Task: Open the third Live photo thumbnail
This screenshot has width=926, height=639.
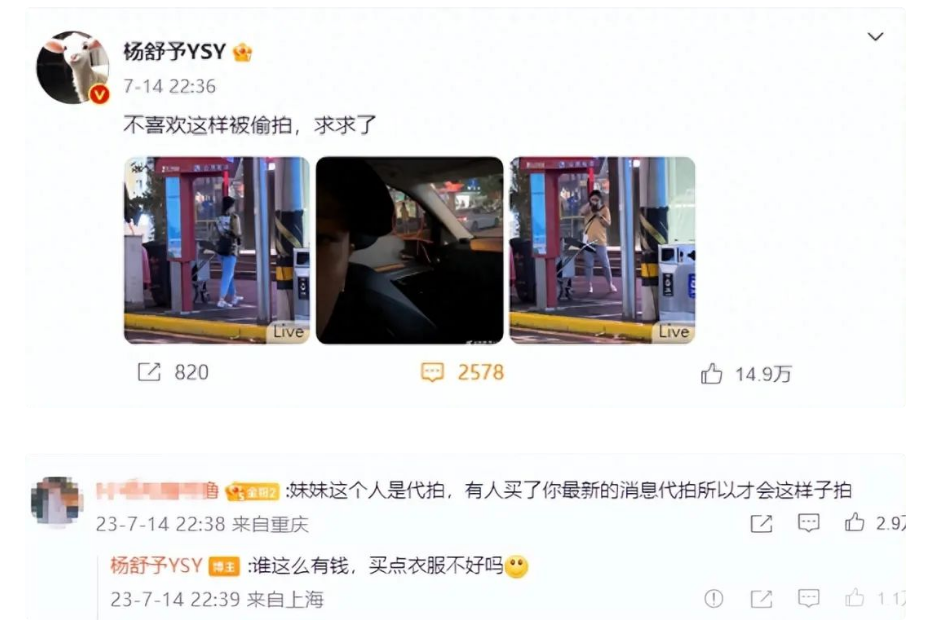Action: (x=602, y=250)
